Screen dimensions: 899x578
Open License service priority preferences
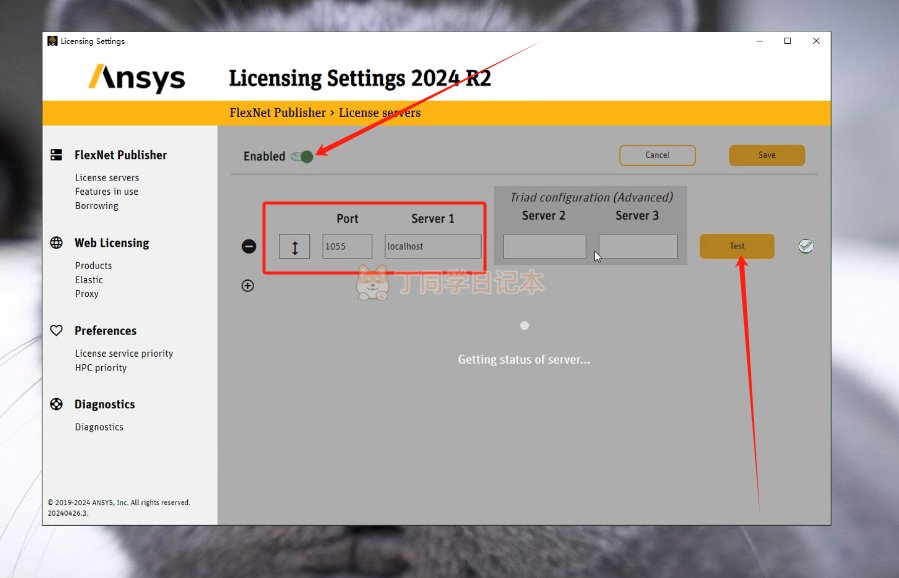tap(124, 354)
